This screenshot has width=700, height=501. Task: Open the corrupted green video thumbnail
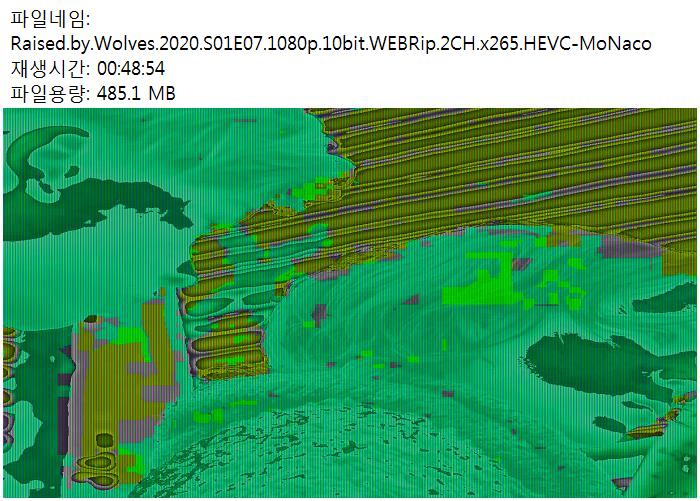(350, 303)
